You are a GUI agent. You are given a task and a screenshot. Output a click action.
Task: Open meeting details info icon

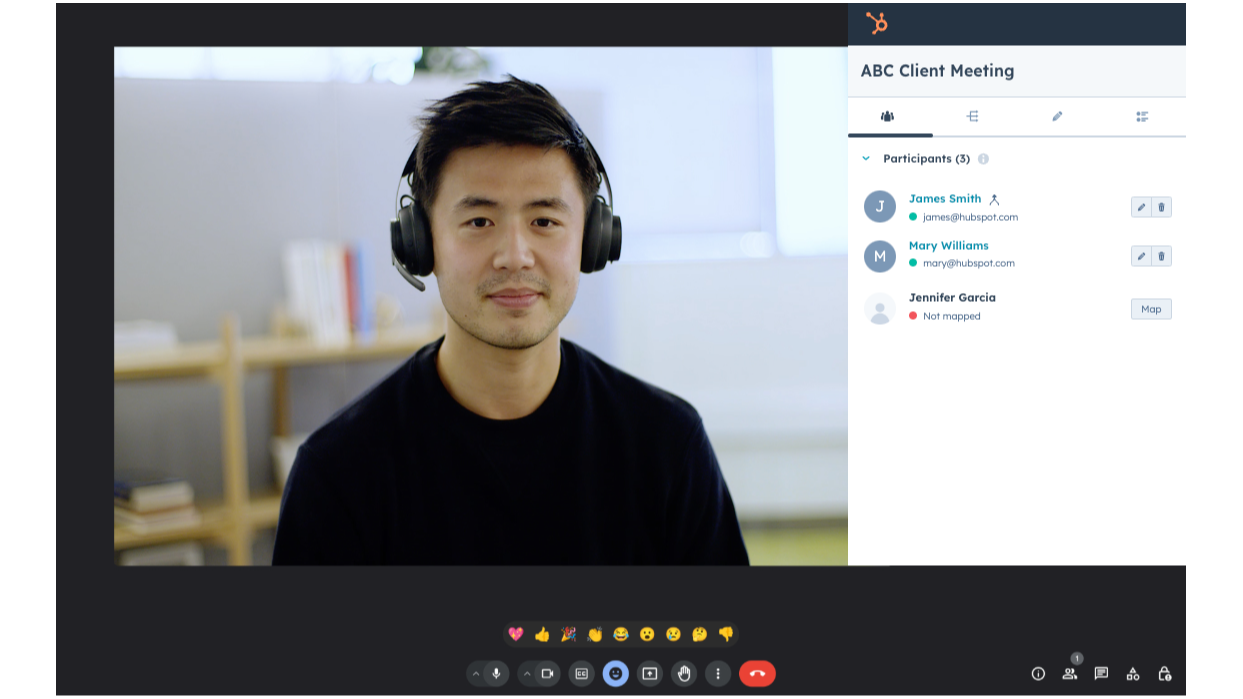click(1038, 674)
